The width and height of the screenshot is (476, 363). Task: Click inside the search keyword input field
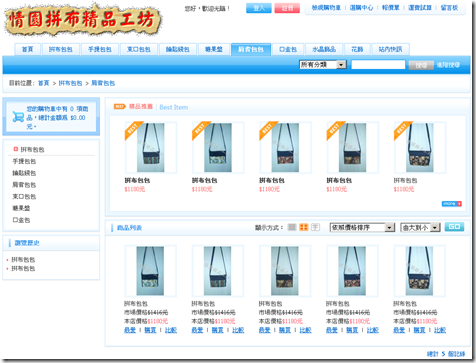[x=378, y=65]
